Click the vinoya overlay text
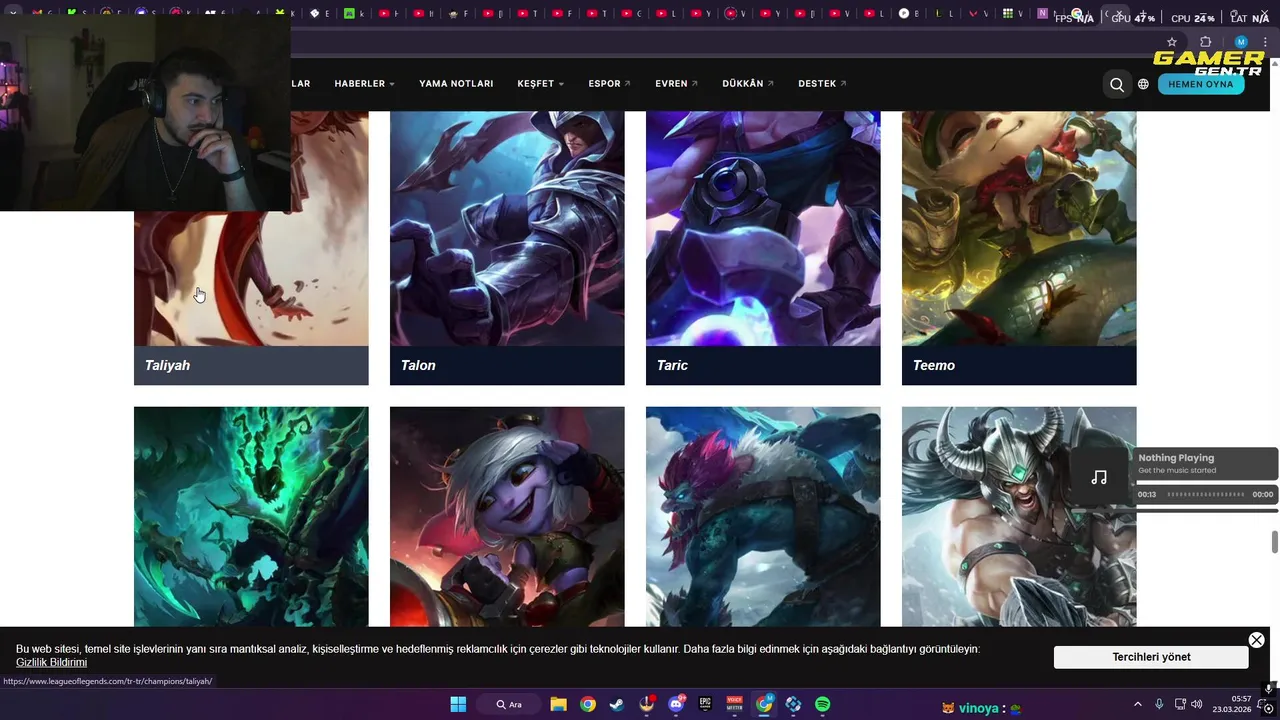 pos(979,708)
